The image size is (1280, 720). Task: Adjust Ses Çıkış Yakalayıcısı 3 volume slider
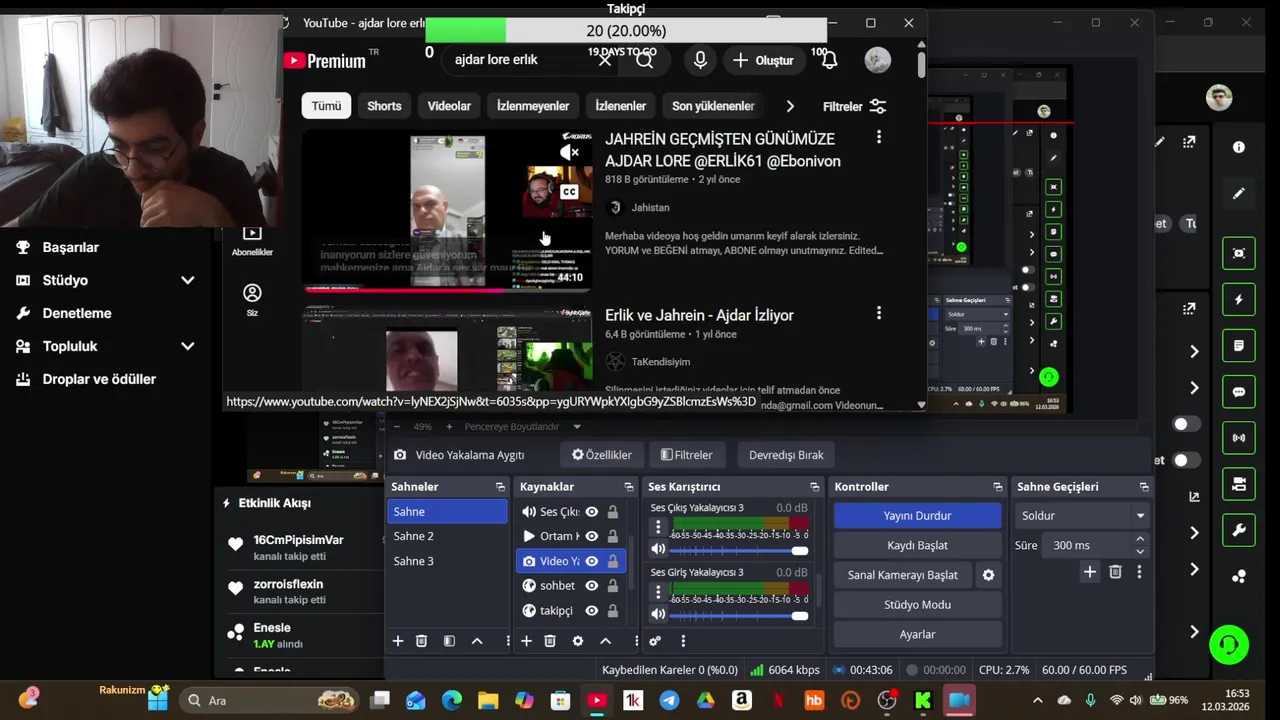pyautogui.click(x=739, y=550)
